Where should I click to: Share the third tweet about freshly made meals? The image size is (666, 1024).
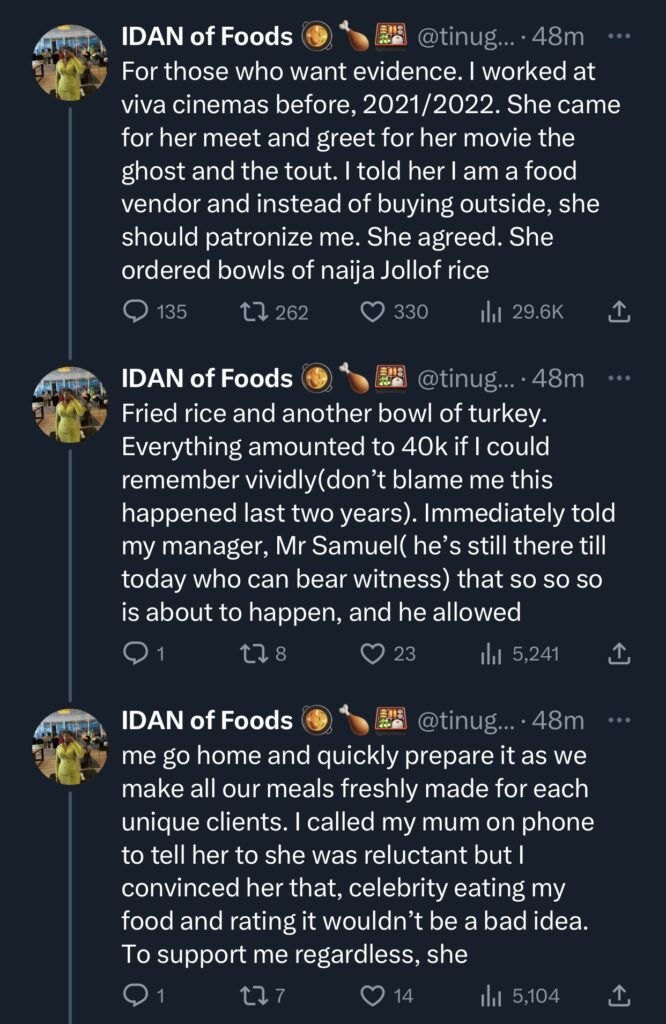(x=619, y=995)
